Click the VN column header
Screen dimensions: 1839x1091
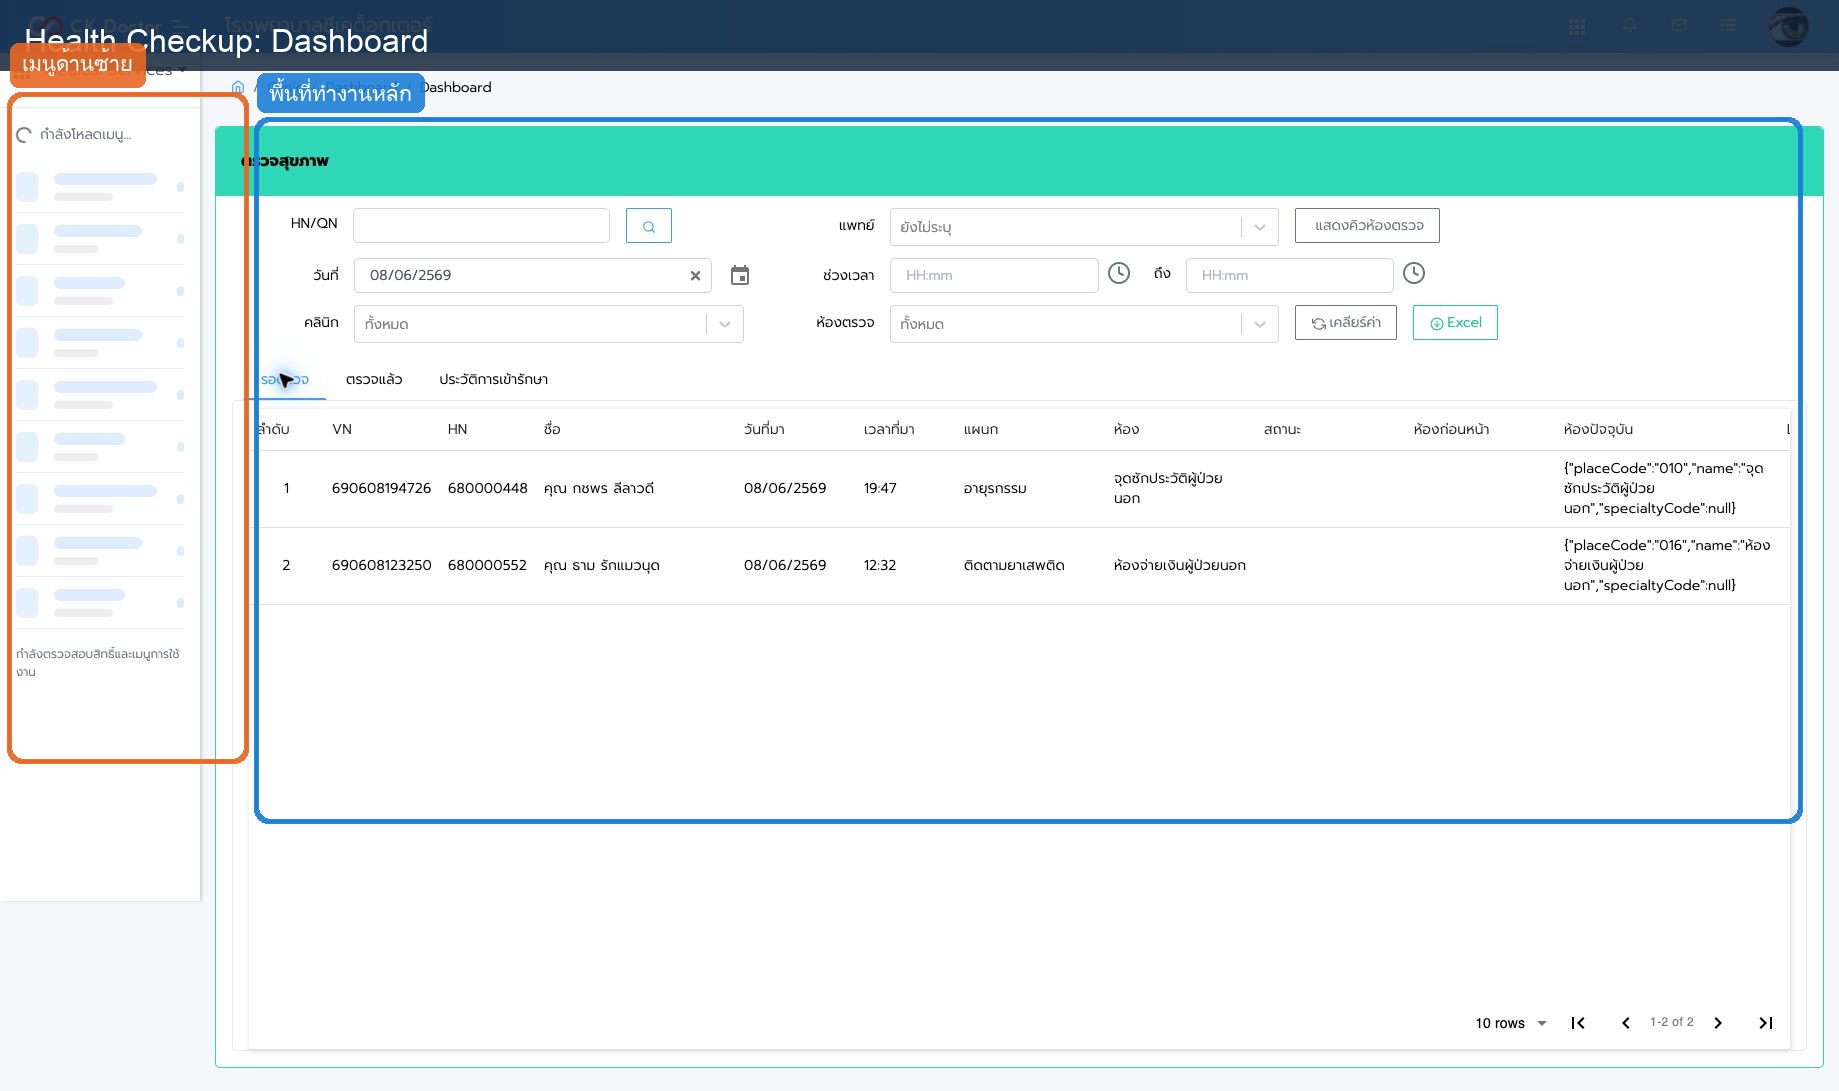coord(342,429)
